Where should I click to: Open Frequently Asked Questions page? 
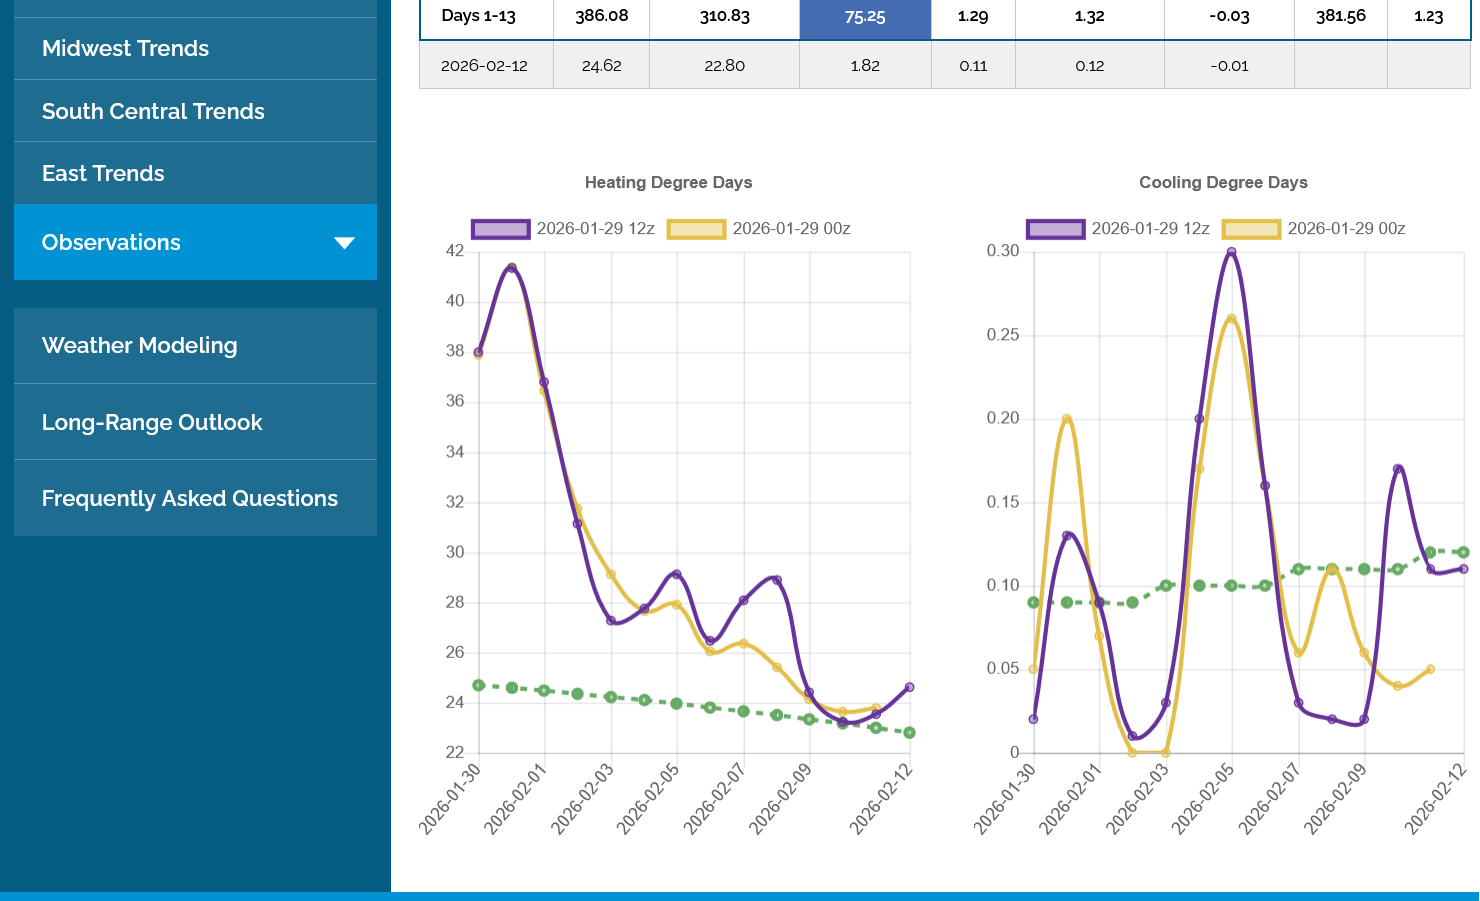[190, 498]
